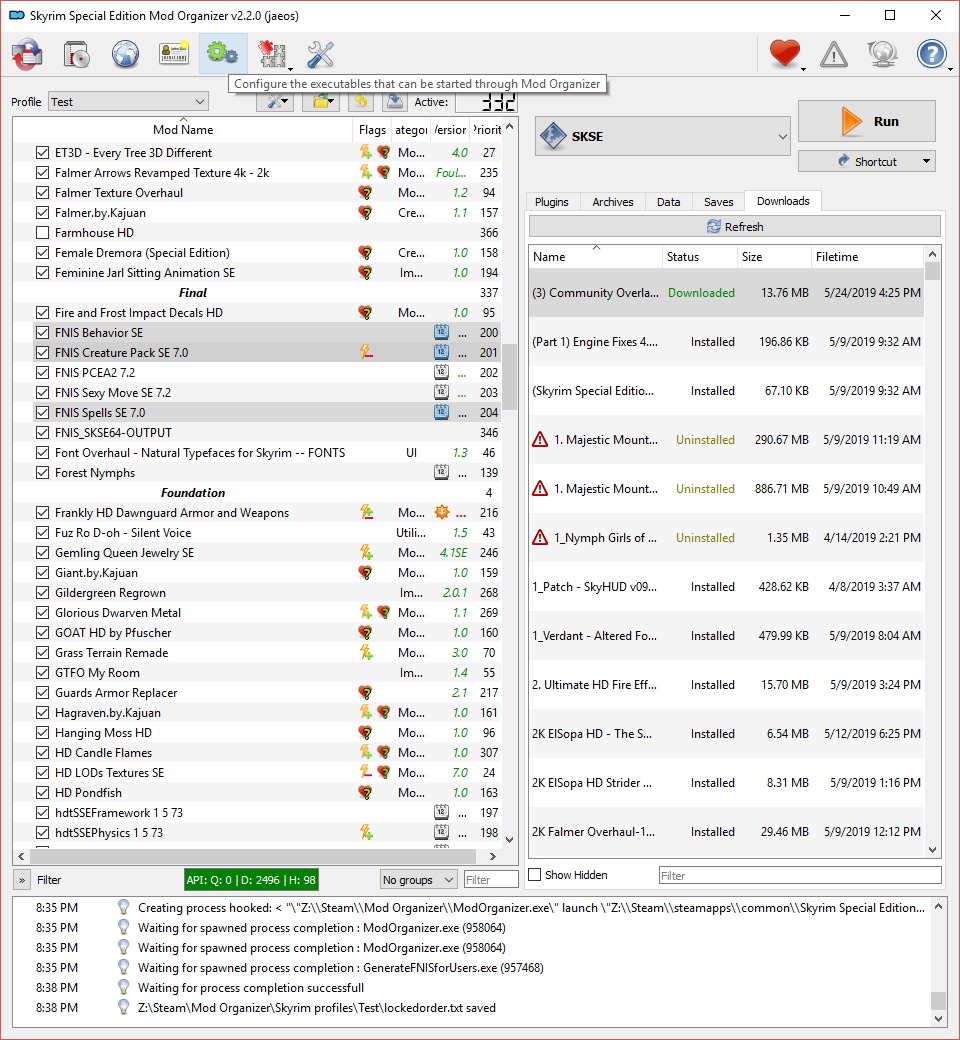960x1040 pixels.
Task: Click the create backup icon beside Active
Action: click(x=395, y=101)
